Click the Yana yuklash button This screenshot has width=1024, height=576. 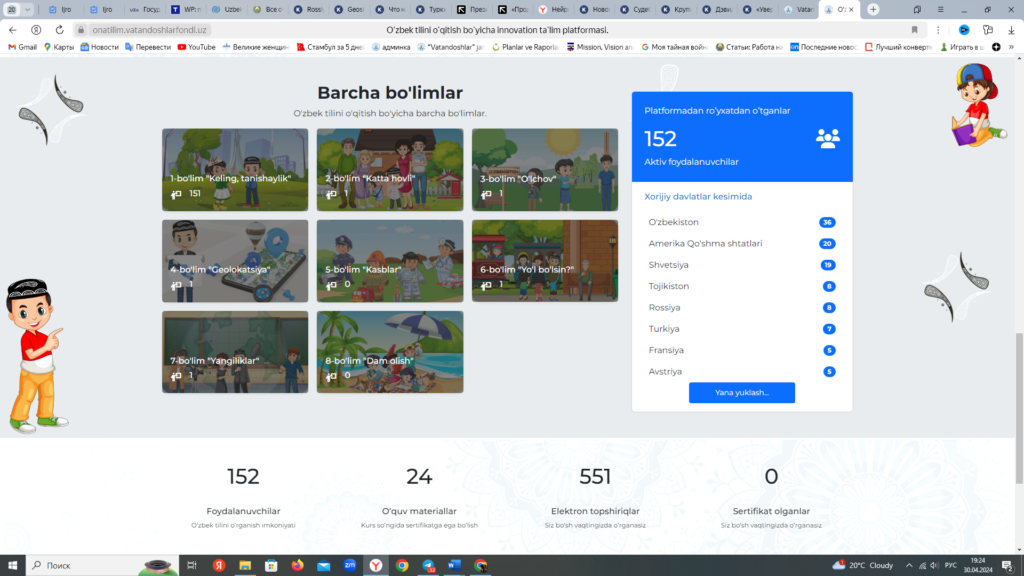(x=741, y=392)
